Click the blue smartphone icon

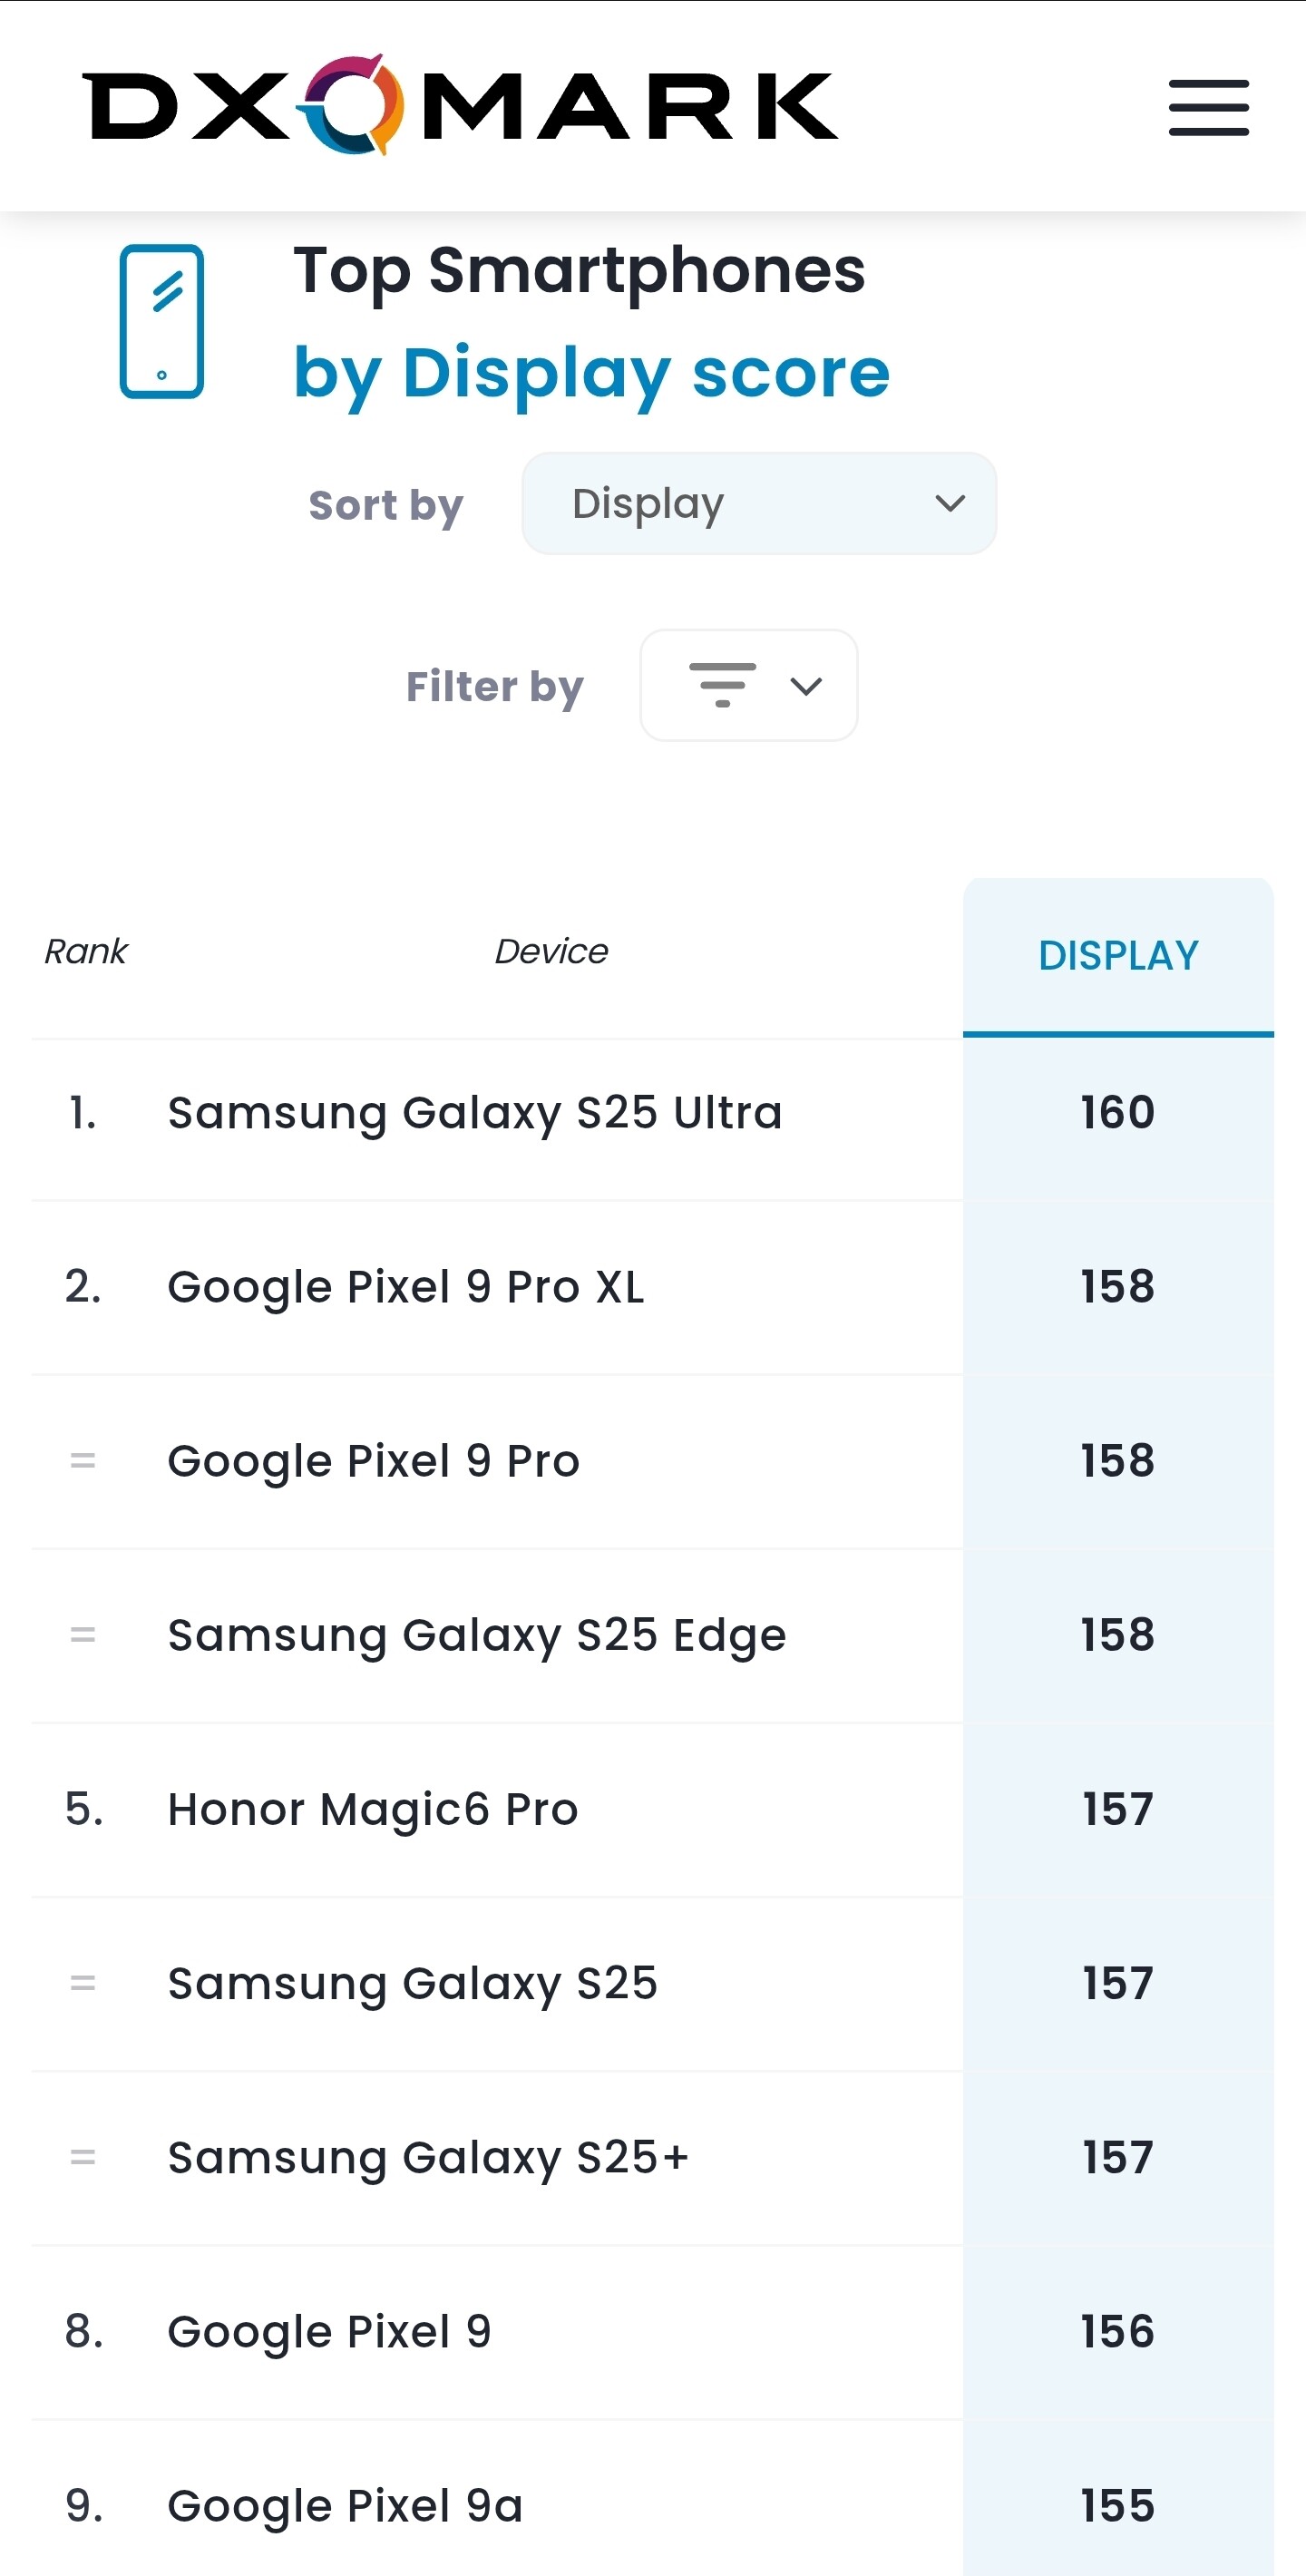(162, 321)
